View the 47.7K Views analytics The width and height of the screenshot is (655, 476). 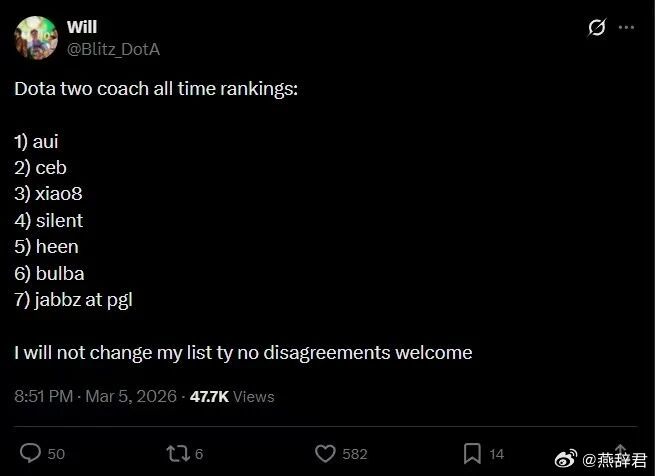231,396
